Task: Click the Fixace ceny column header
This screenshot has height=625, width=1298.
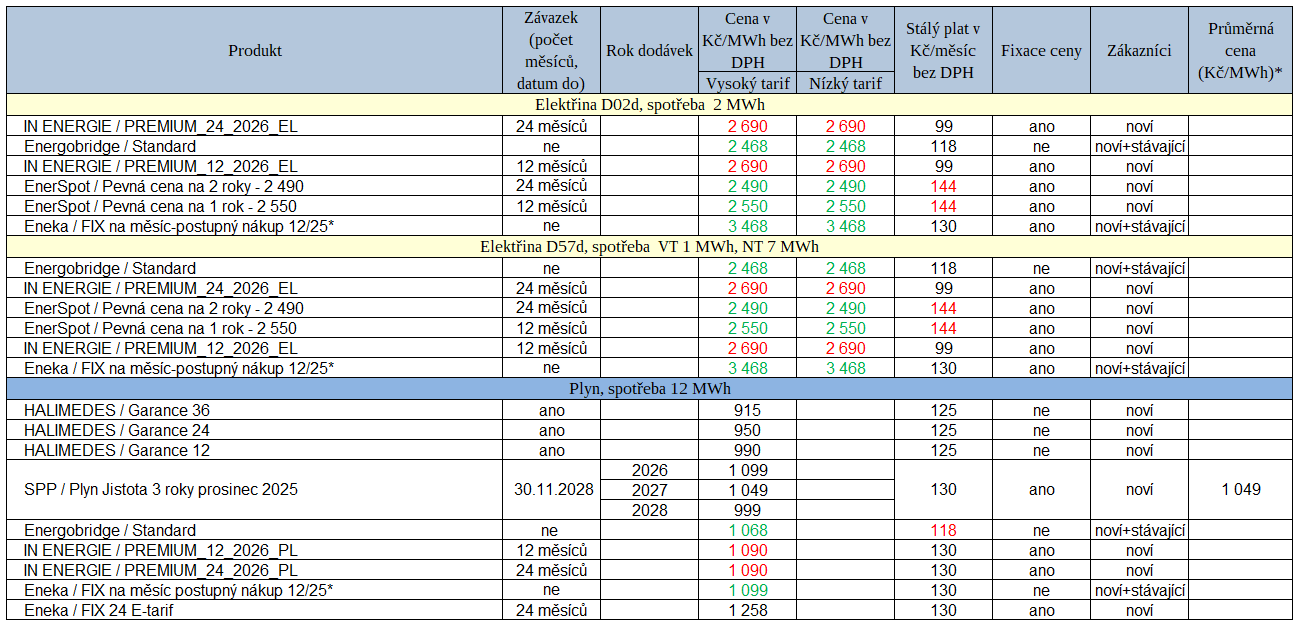Action: [1041, 50]
